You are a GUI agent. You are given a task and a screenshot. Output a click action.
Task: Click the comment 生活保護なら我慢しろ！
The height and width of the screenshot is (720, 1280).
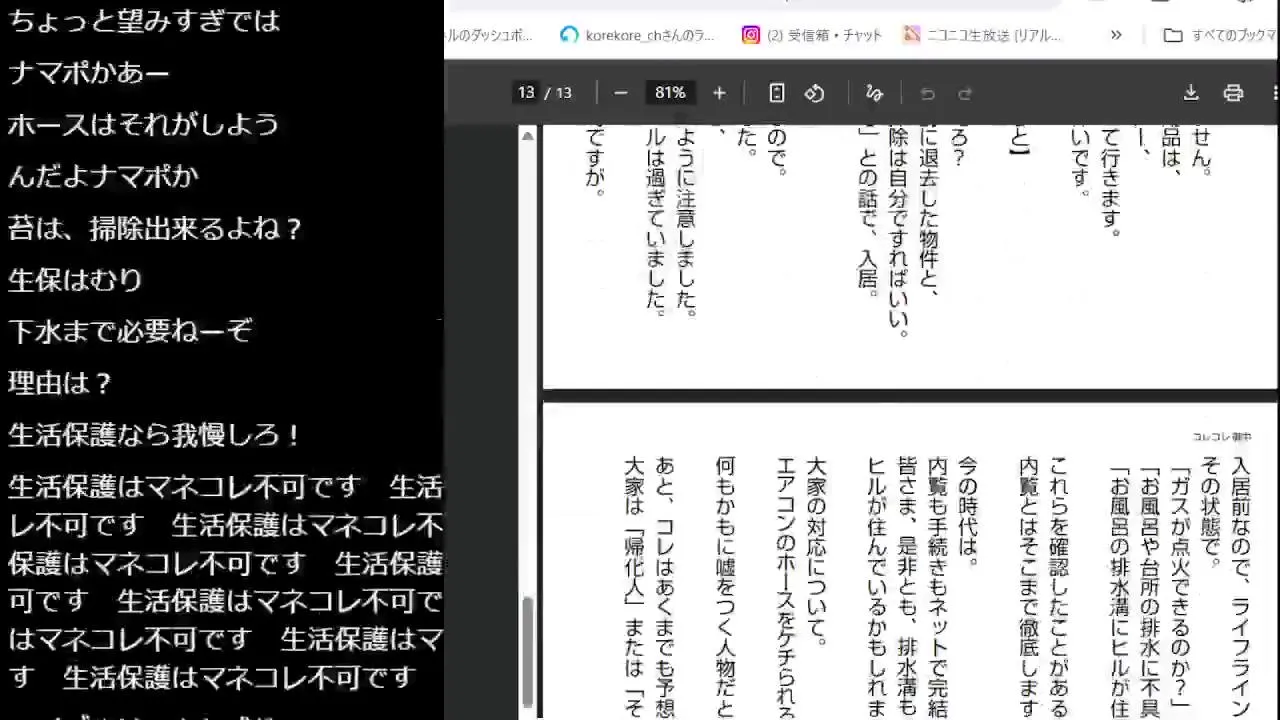tap(156, 435)
